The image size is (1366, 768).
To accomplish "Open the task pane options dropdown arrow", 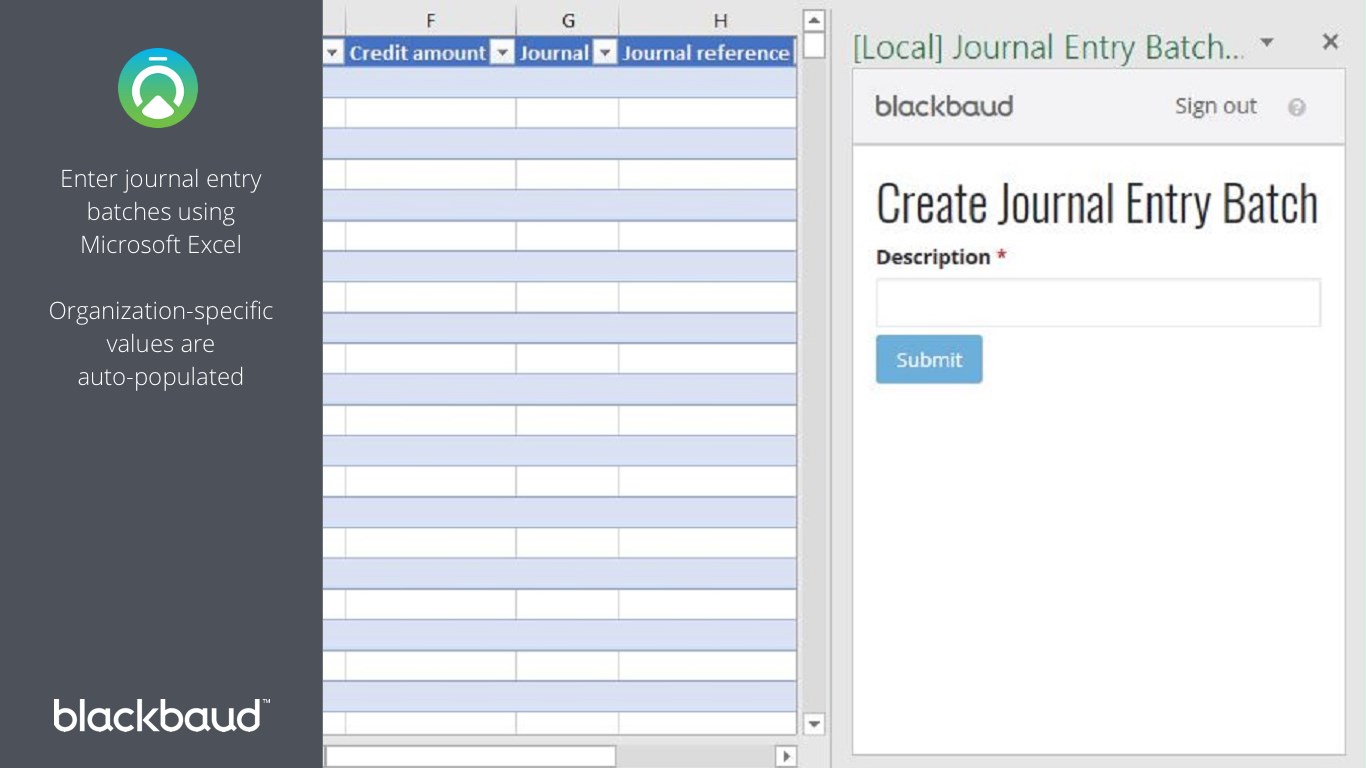I will (x=1267, y=42).
